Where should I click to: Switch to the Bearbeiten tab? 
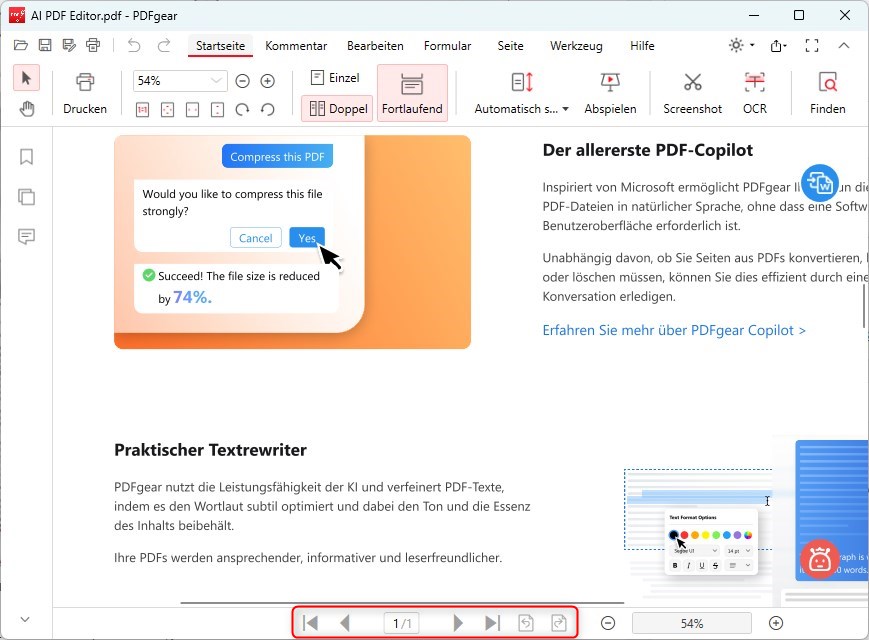pyautogui.click(x=375, y=46)
